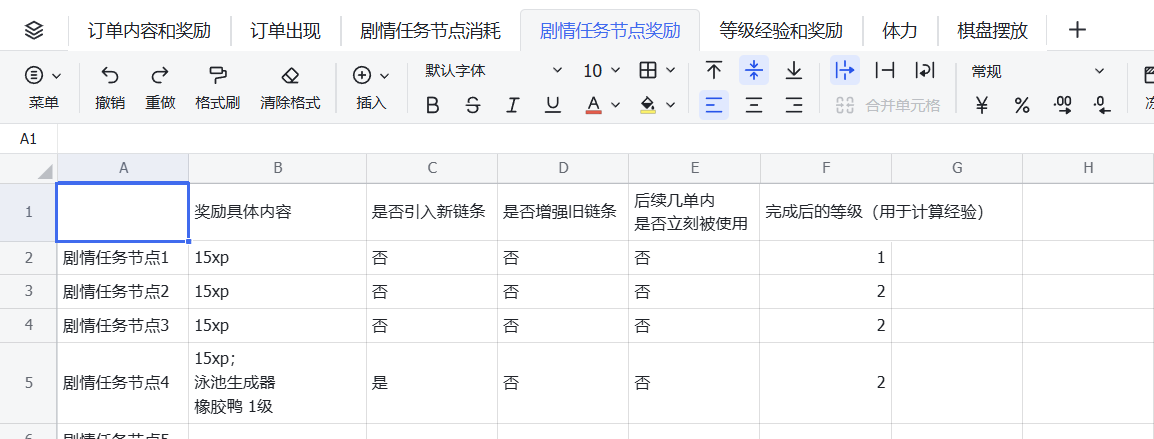Open the number format dropdown 常规

(x=1038, y=71)
